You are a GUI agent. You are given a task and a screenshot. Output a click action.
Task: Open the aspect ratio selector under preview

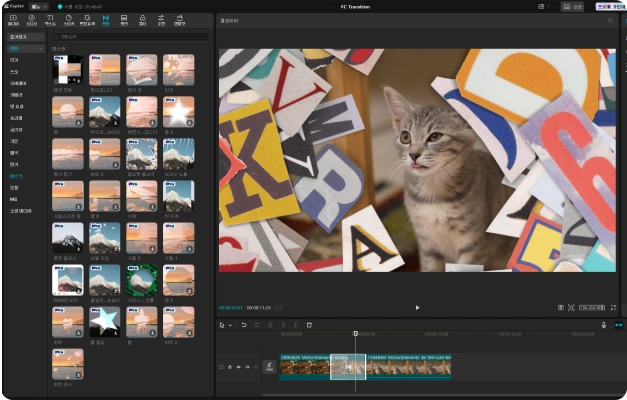pyautogui.click(x=592, y=308)
